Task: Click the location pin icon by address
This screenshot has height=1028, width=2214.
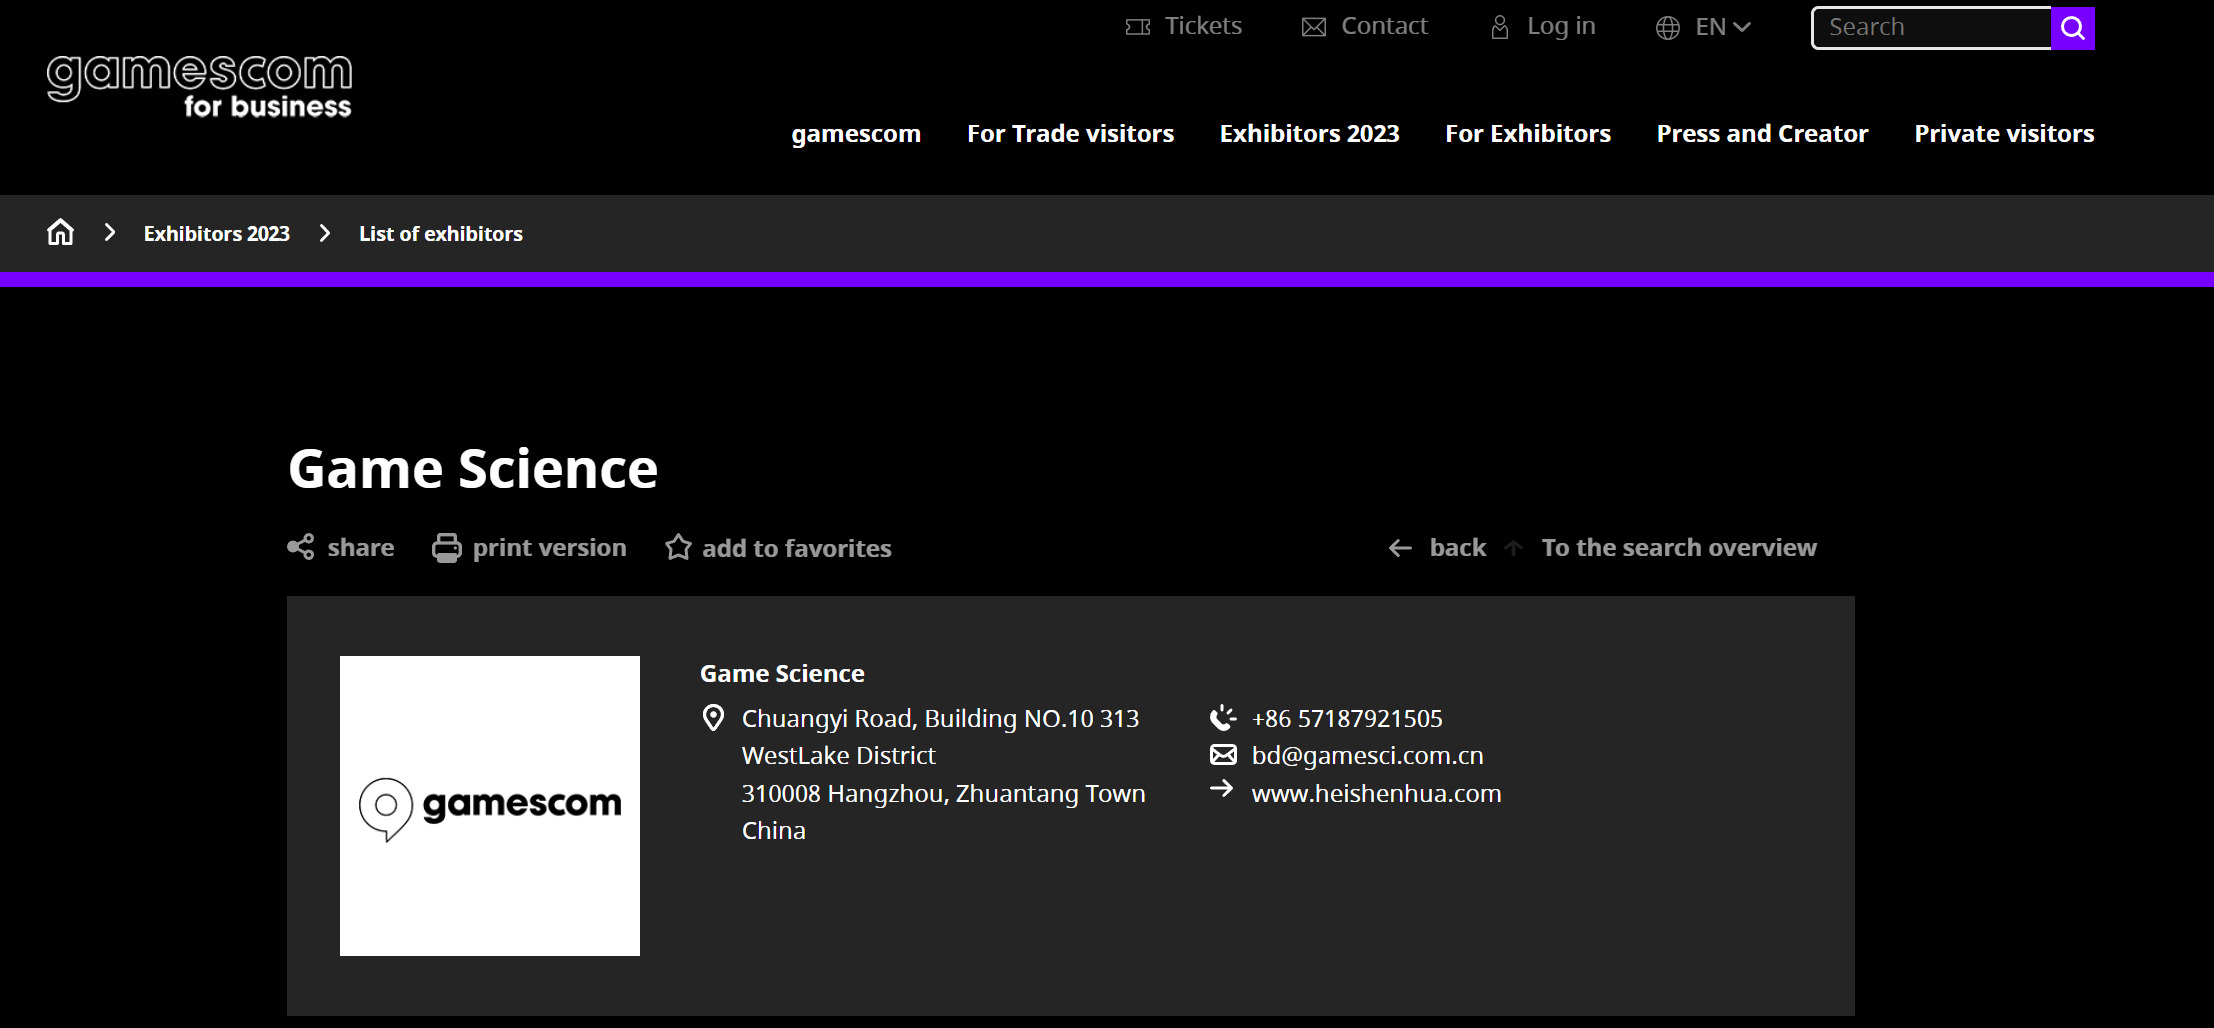Action: coord(713,718)
